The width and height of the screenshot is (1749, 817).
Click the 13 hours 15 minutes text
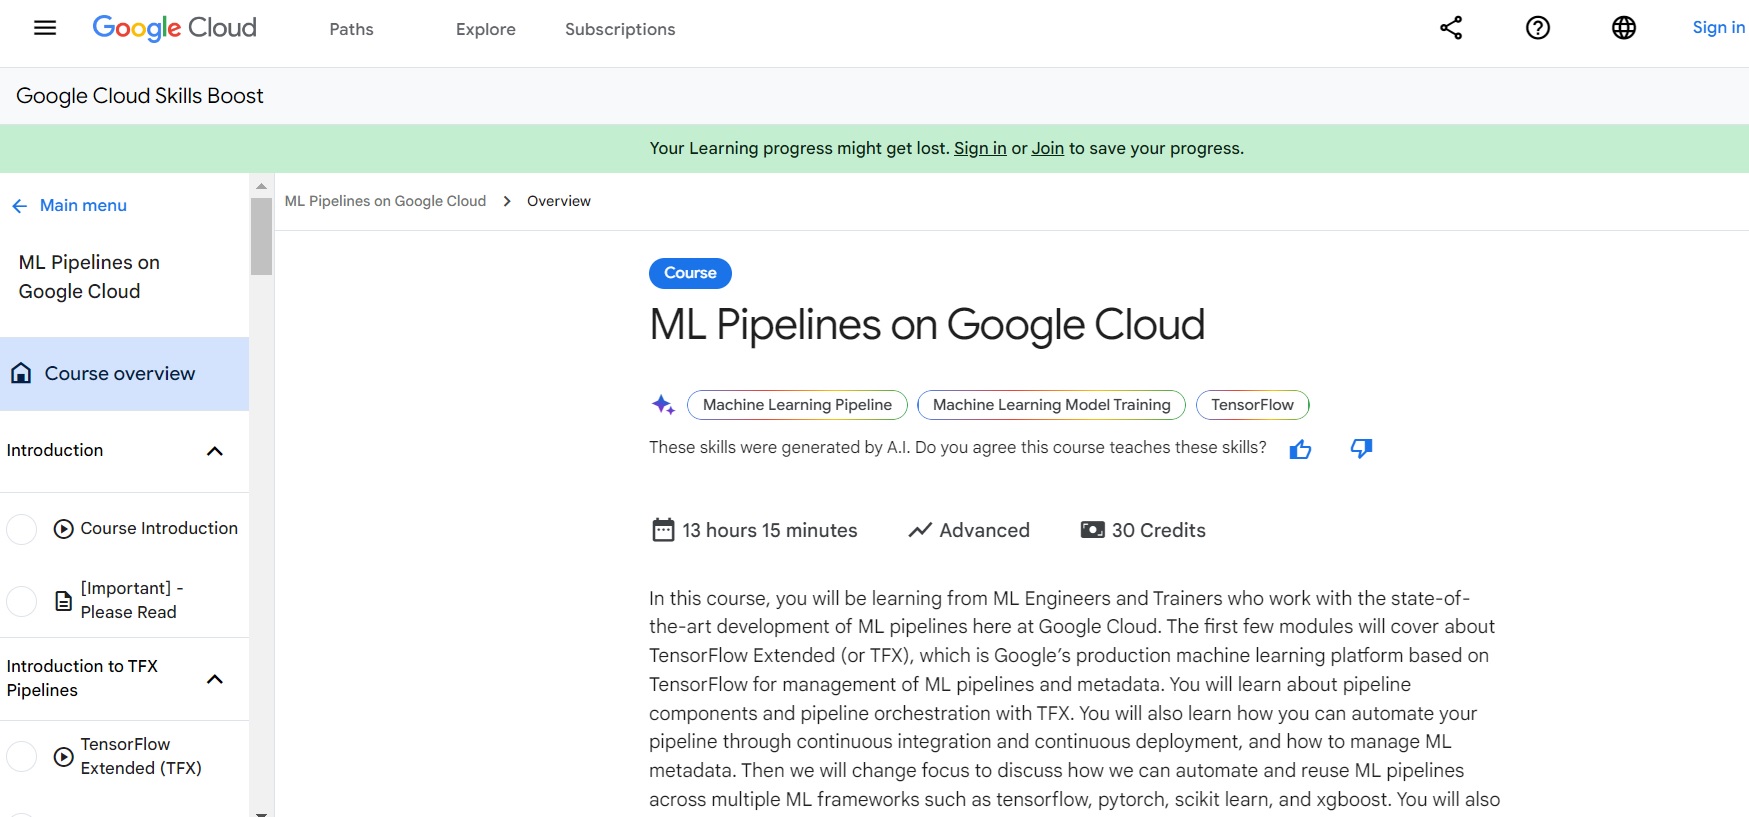tap(770, 530)
